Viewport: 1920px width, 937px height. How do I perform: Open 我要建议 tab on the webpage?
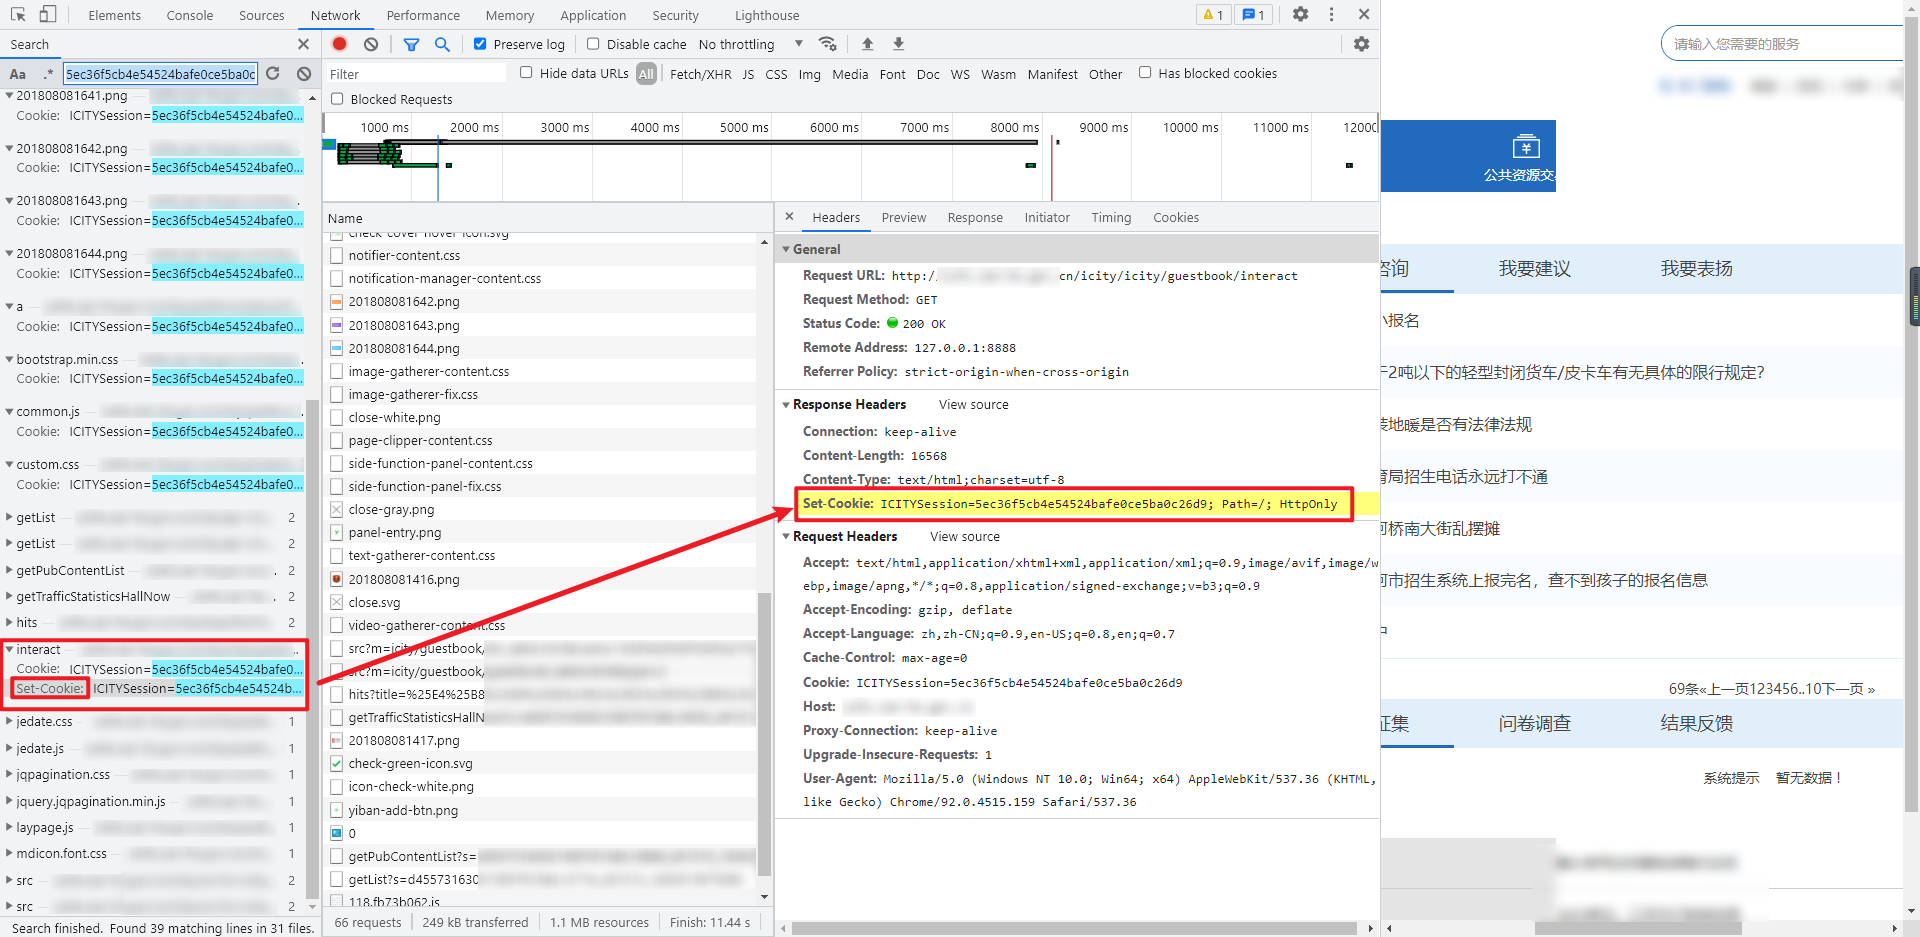tap(1535, 268)
